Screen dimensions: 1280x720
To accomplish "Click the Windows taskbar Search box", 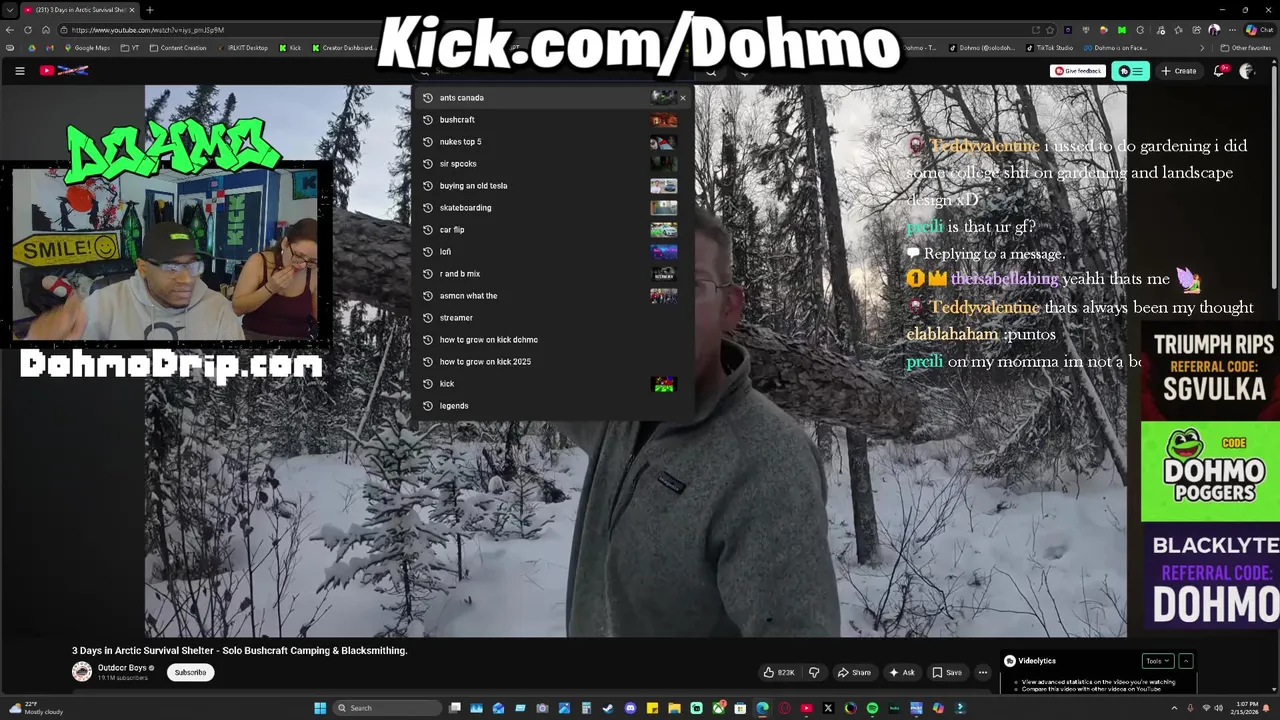I will [387, 708].
